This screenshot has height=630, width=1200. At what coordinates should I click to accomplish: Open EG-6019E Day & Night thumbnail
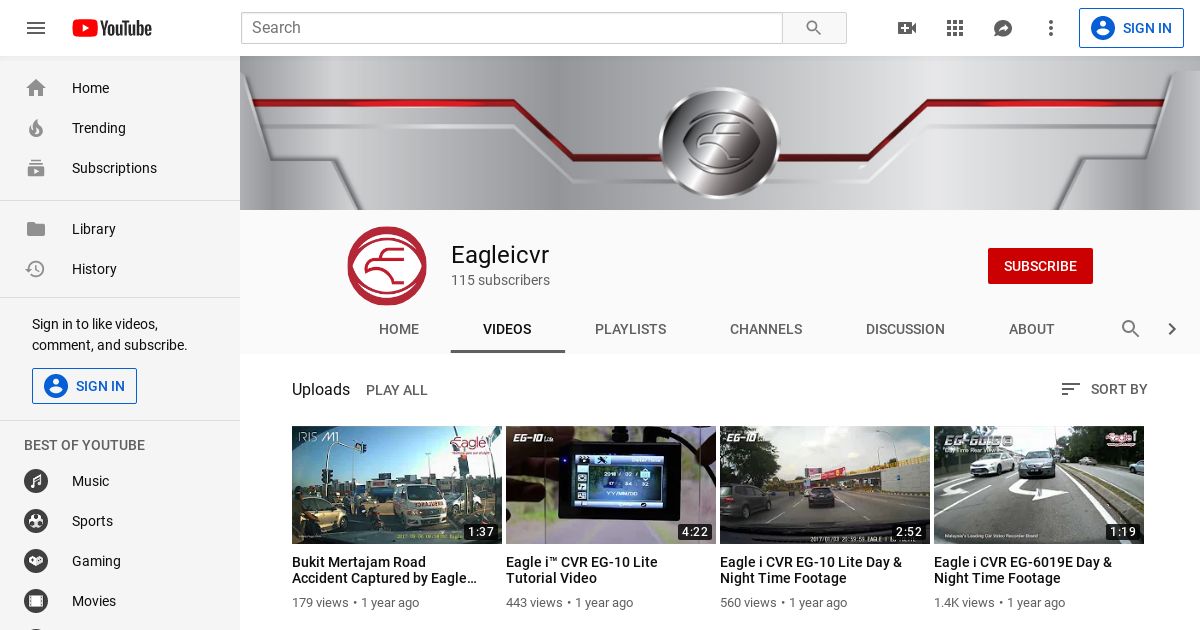coord(1039,485)
